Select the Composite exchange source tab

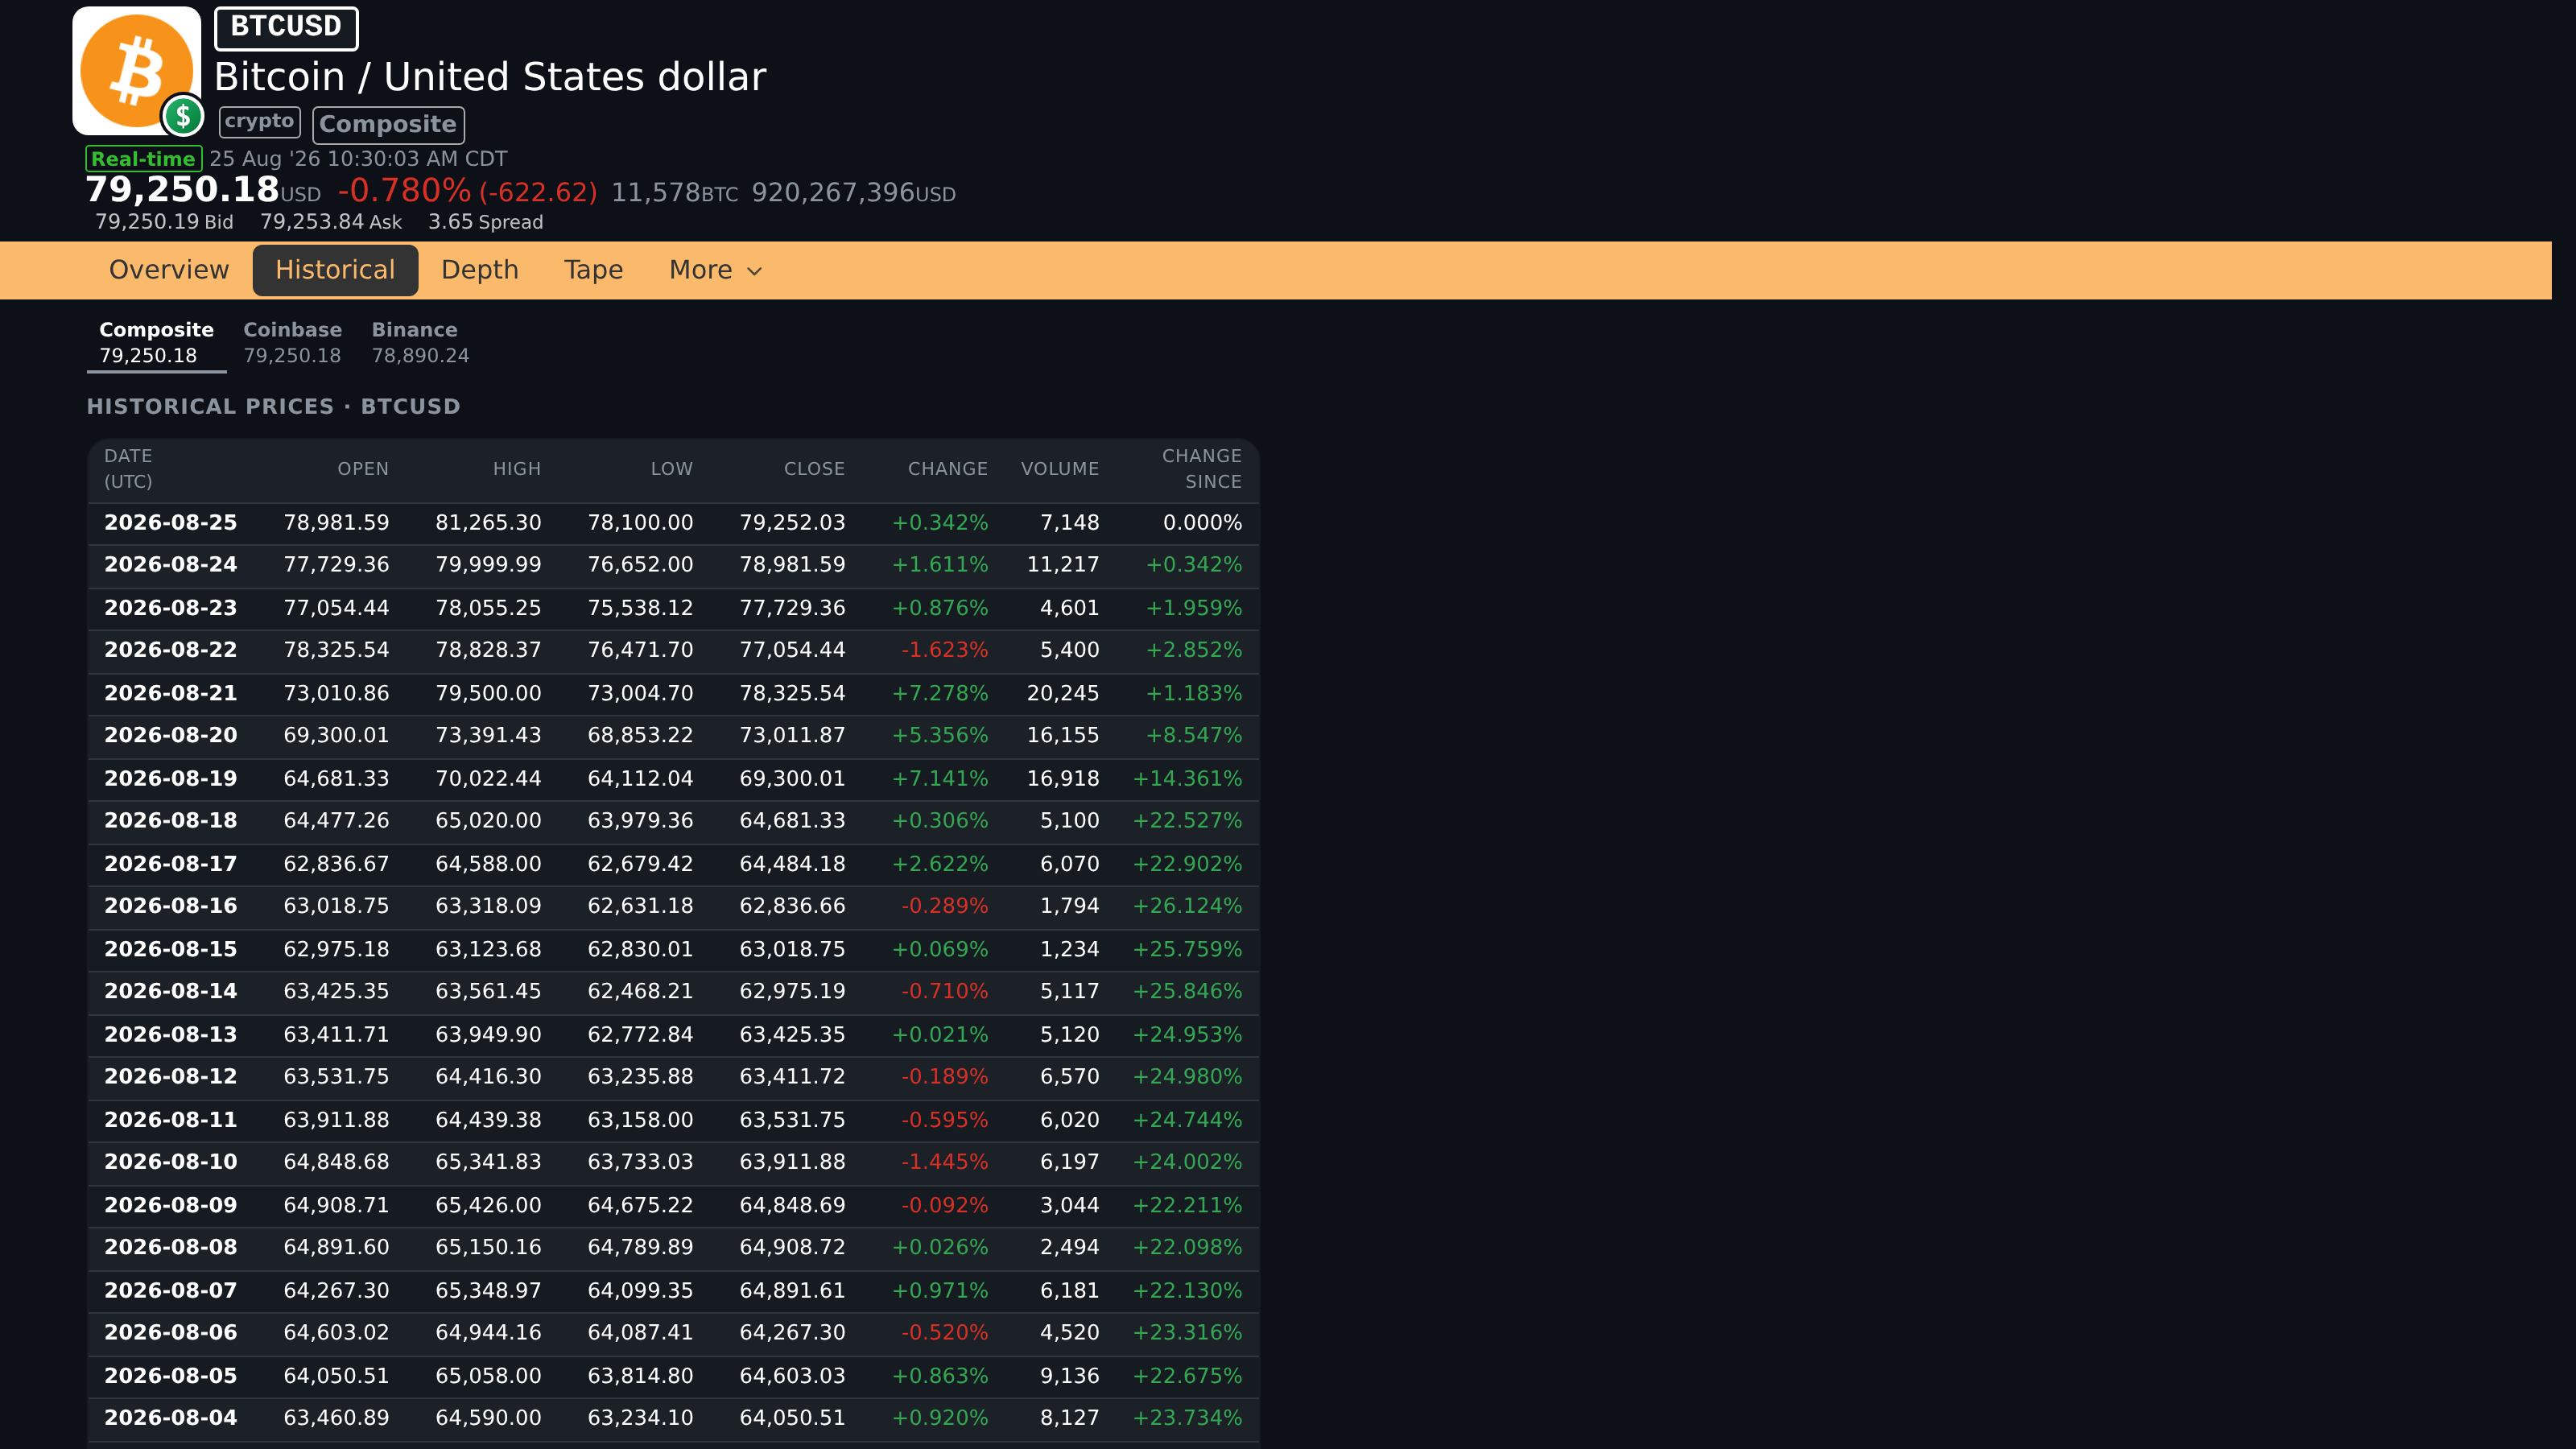click(156, 343)
